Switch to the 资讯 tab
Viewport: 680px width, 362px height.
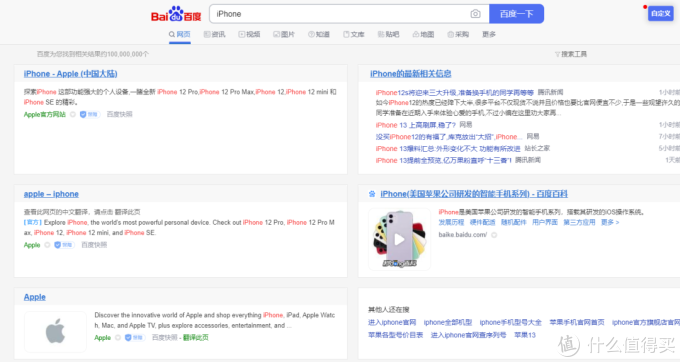pos(214,34)
